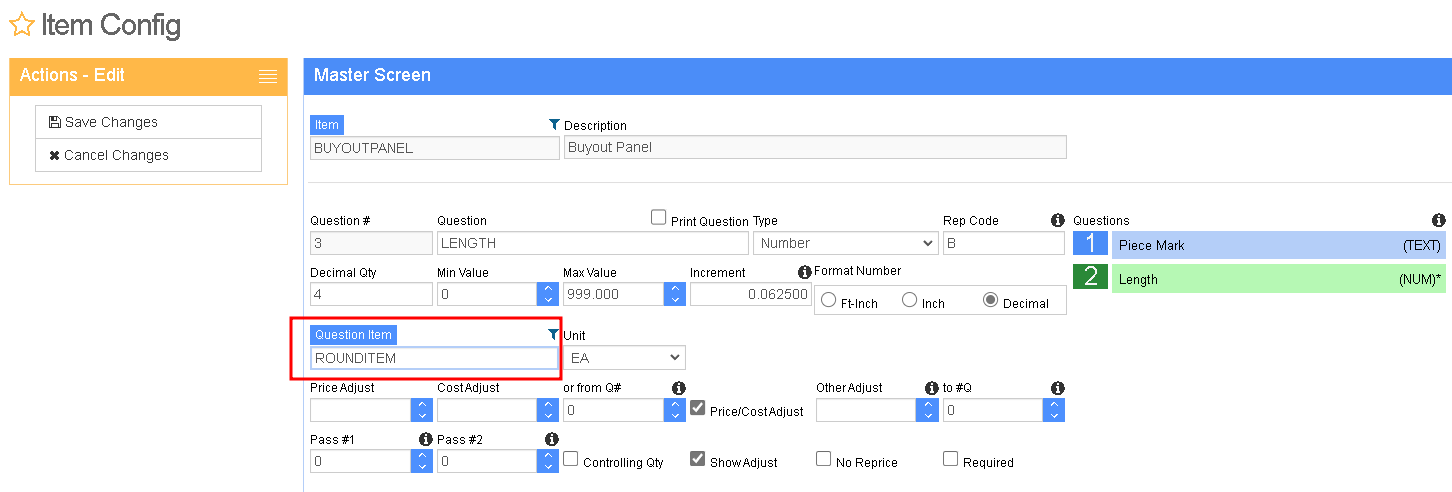Click the Item field BUYOUTPANEL
This screenshot has width=1452, height=492.
pos(435,148)
